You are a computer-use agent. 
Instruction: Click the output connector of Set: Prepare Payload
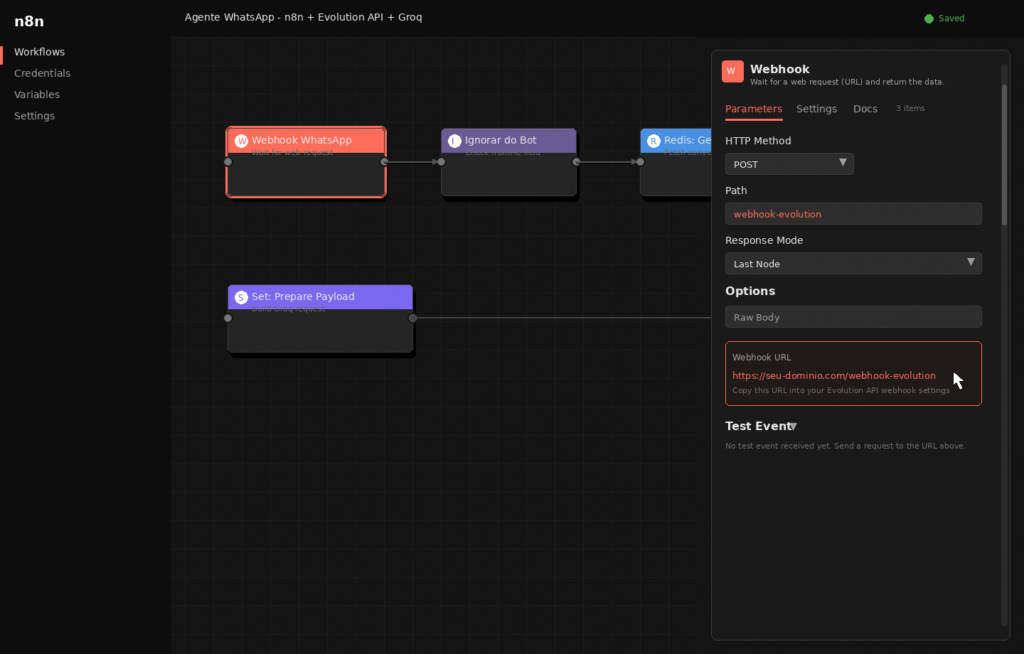(x=413, y=318)
